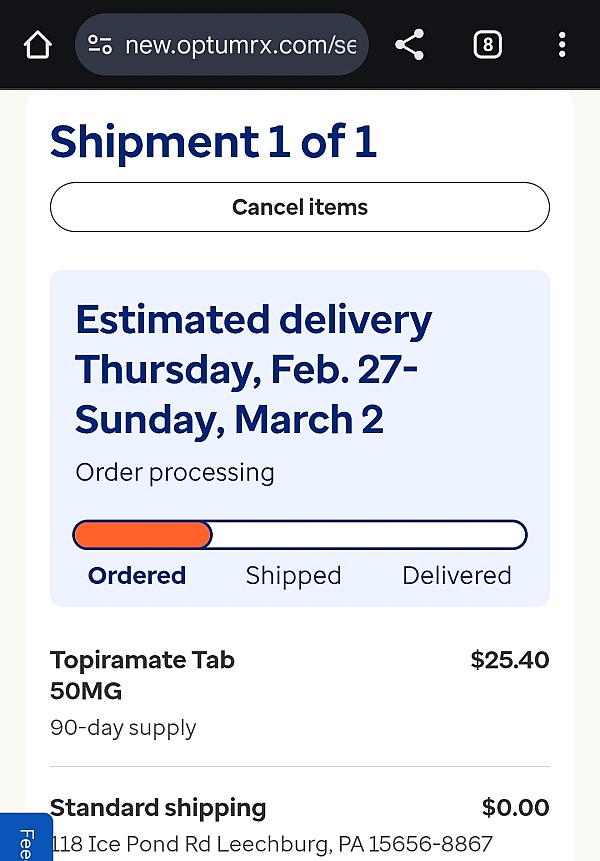Click the Standard shipping label
600x861 pixels.
point(158,808)
